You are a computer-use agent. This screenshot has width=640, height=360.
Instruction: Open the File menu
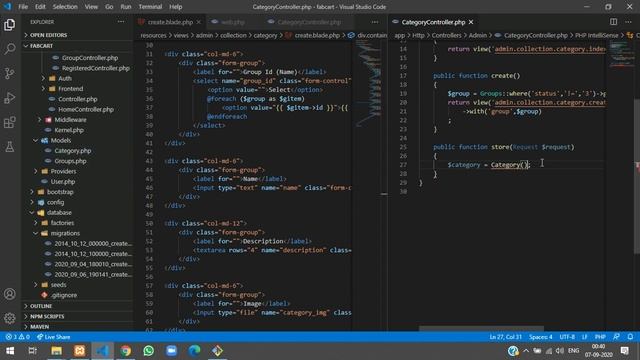23,7
